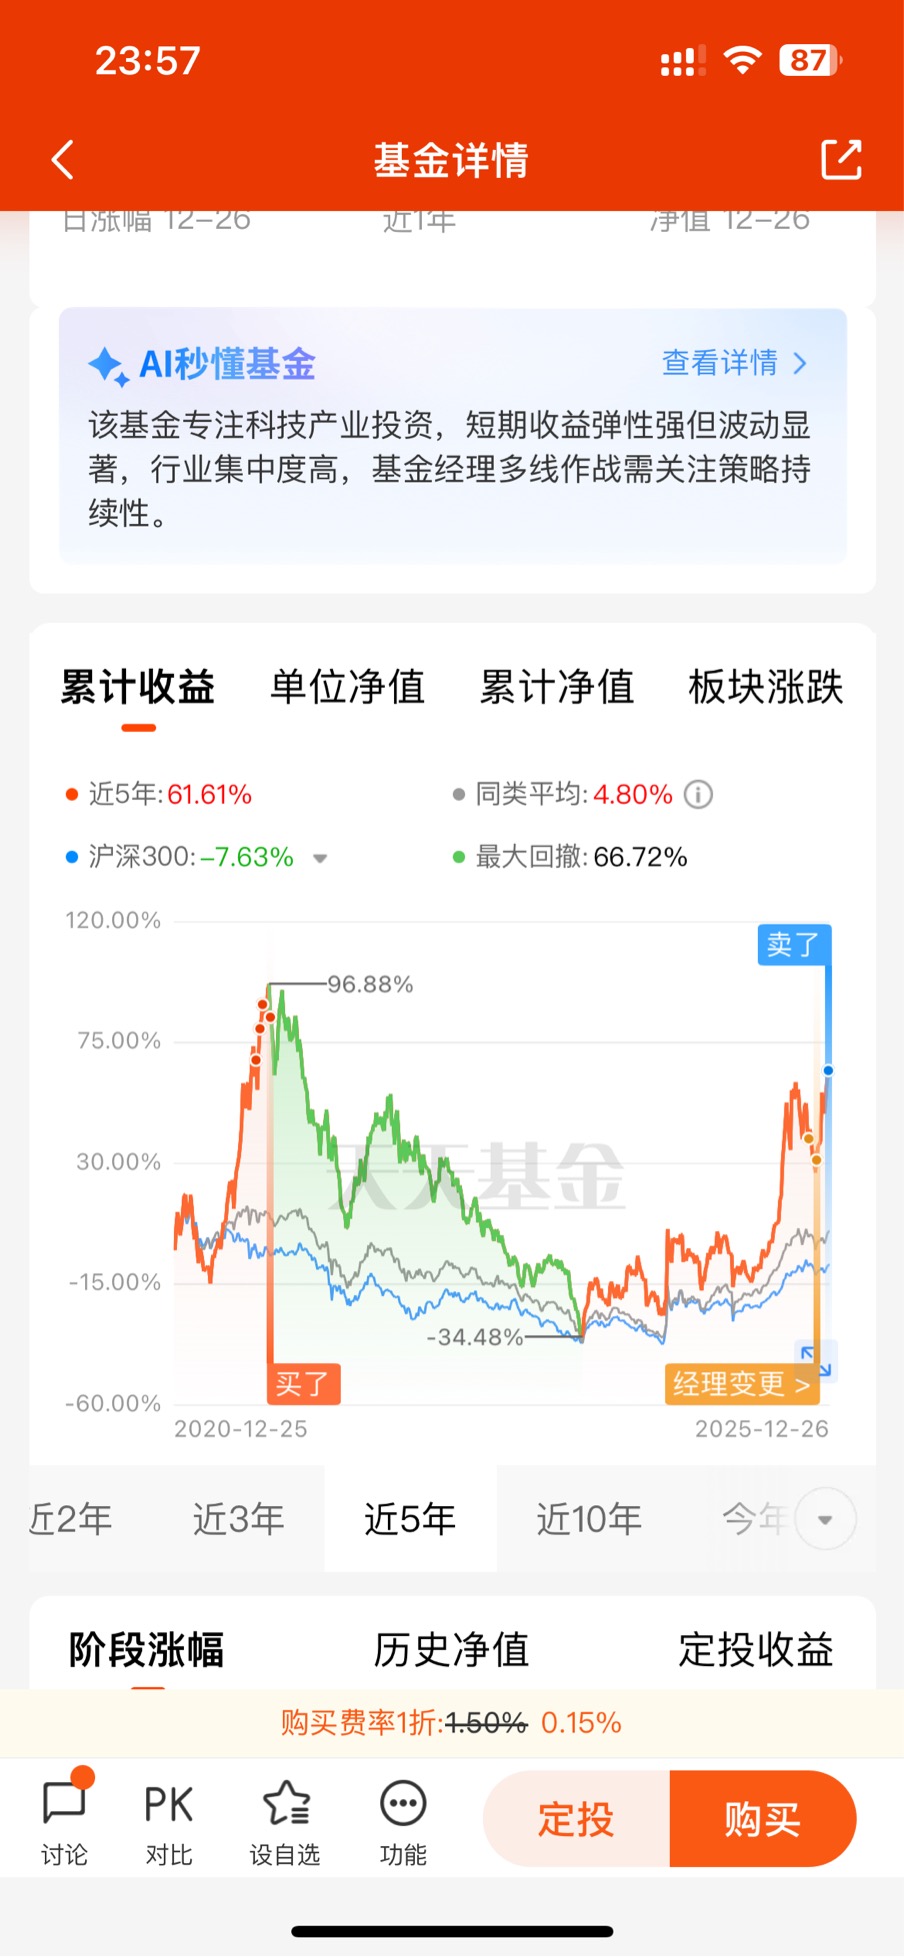Select 近2年 time range
The width and height of the screenshot is (904, 1957).
[x=70, y=1519]
